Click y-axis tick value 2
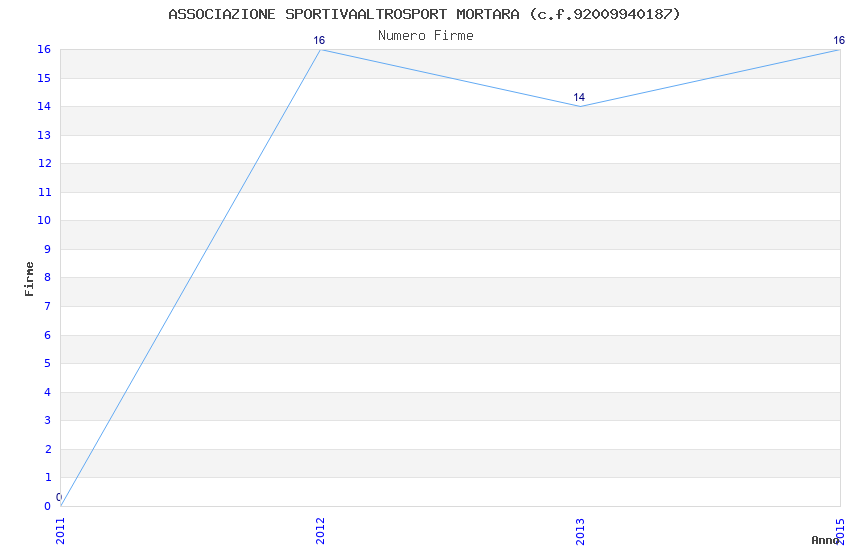Viewport: 850px width, 550px height. click(x=48, y=449)
